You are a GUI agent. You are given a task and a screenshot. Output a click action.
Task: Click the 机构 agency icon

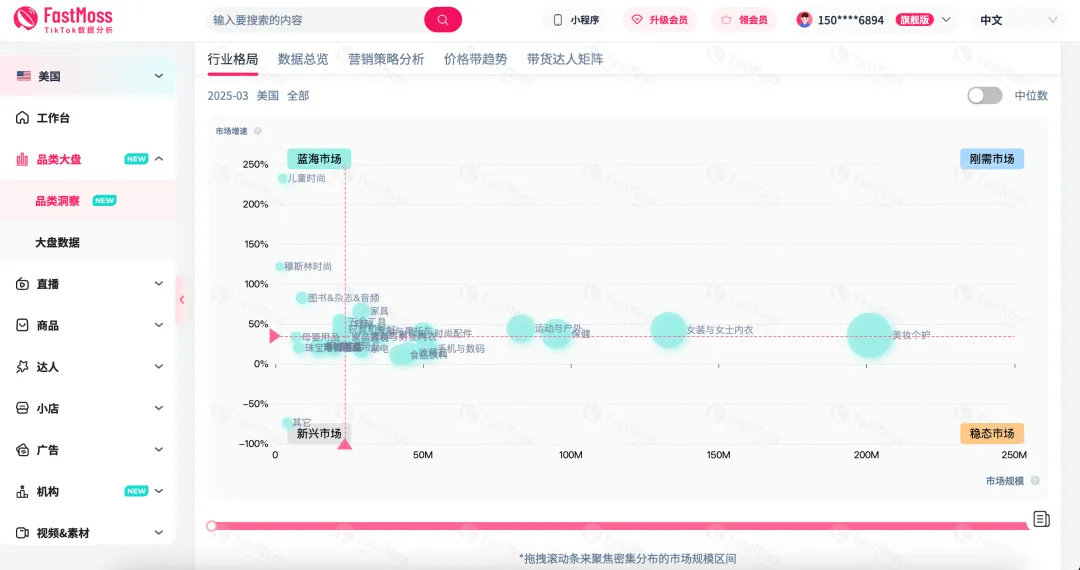click(23, 492)
